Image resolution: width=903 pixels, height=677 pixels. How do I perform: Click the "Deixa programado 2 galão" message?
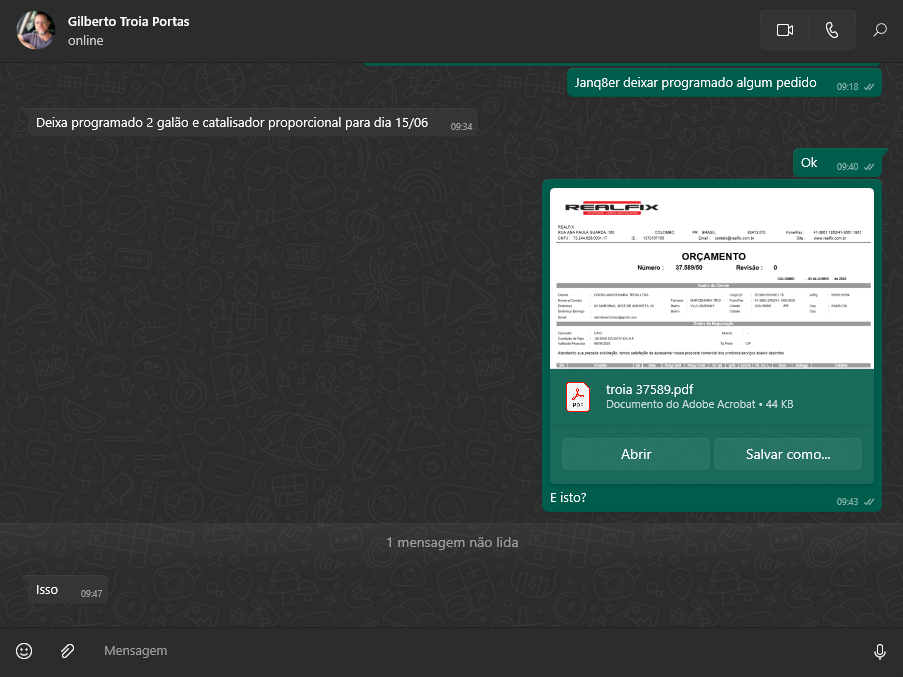(x=232, y=123)
